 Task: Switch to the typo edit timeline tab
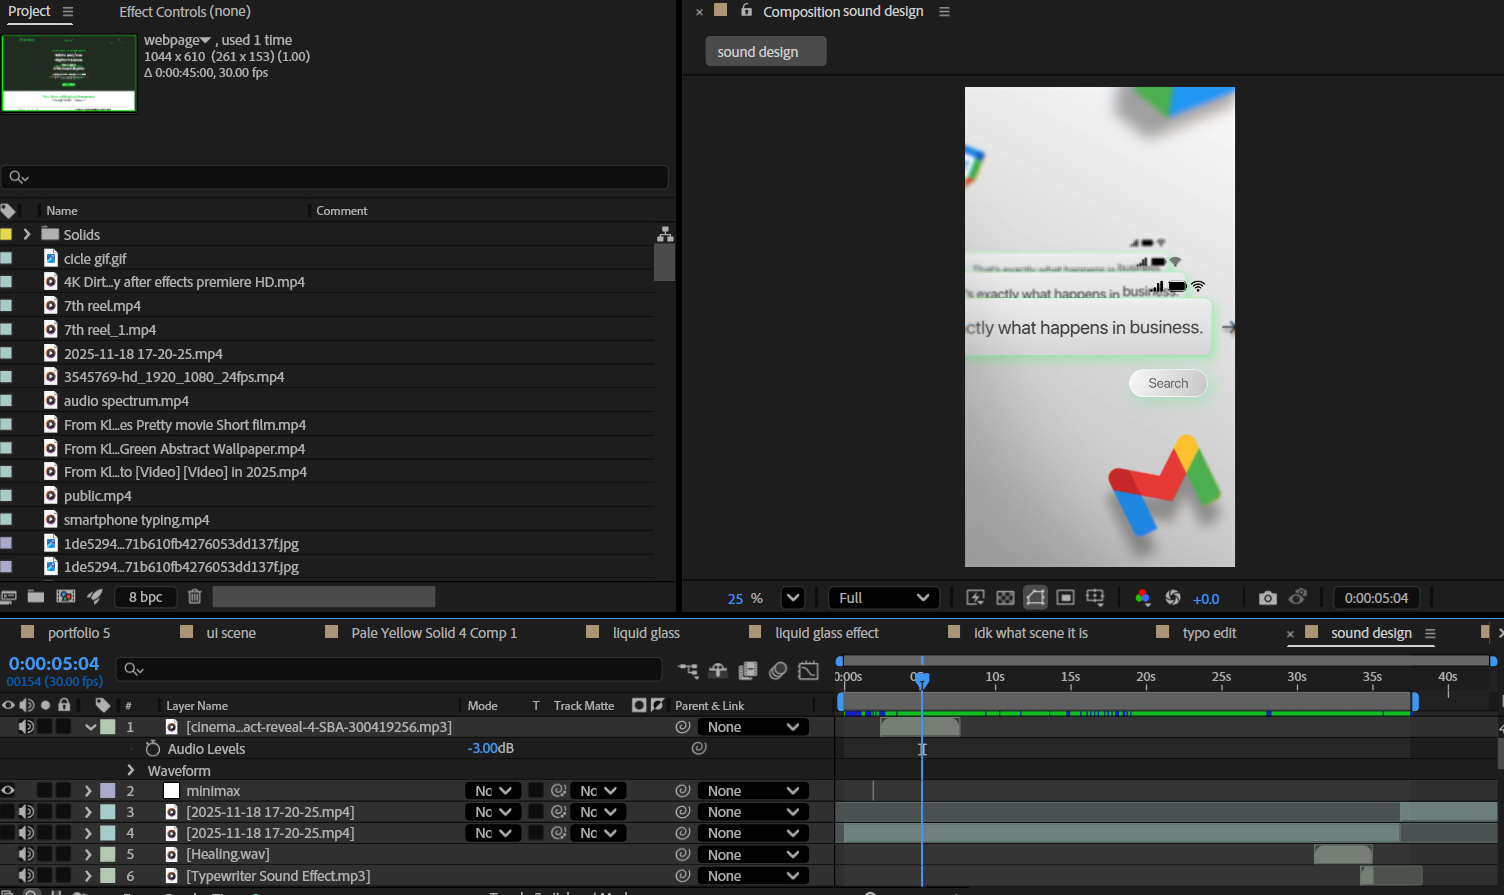click(1209, 633)
